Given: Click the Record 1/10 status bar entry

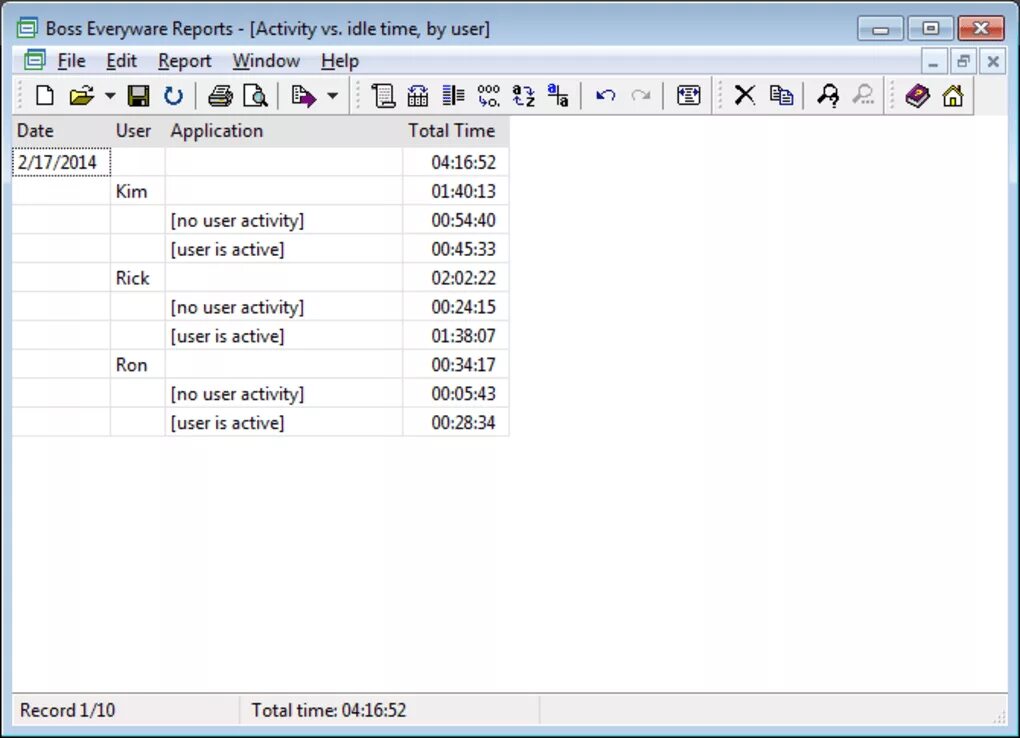Looking at the screenshot, I should point(68,710).
